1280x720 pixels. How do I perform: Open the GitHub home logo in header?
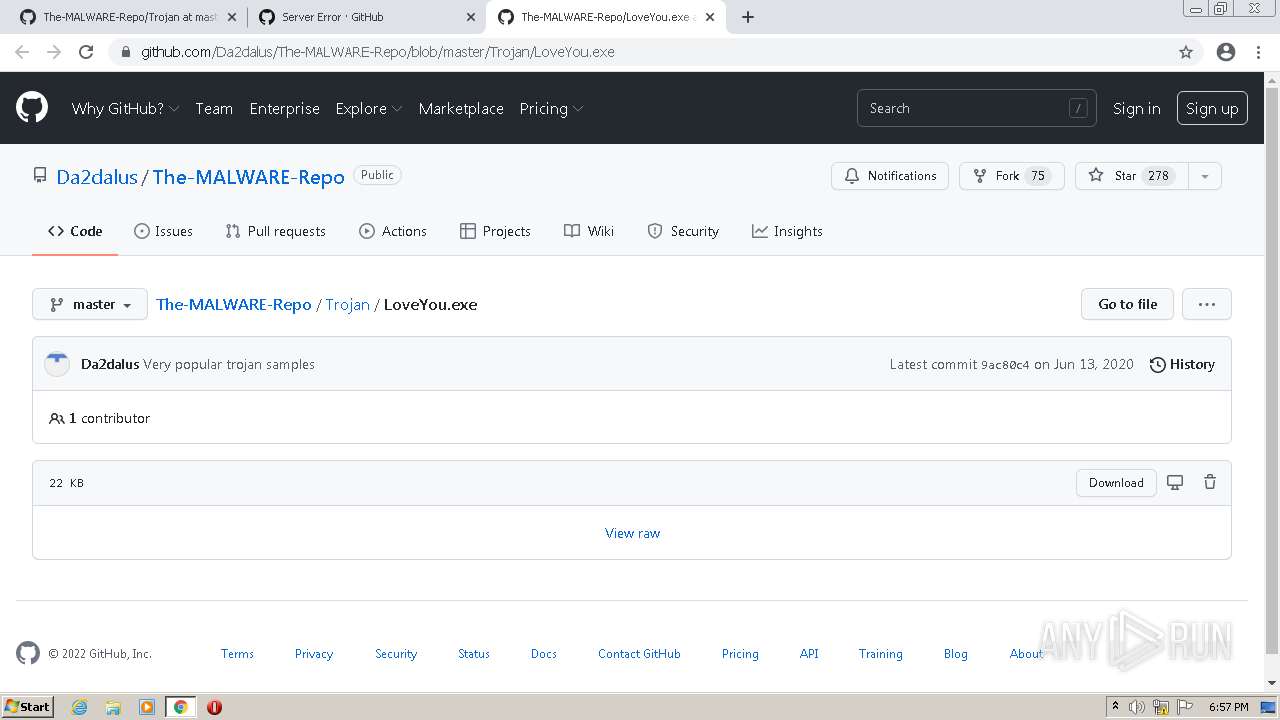[x=32, y=108]
